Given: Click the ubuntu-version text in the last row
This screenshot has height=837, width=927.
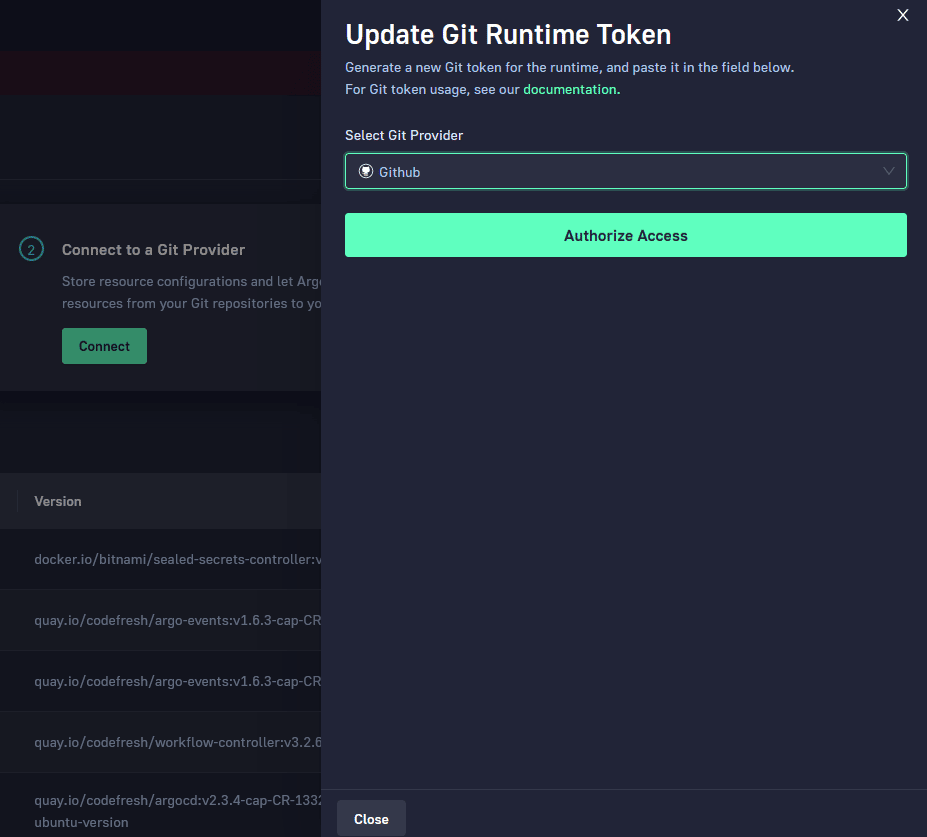Looking at the screenshot, I should pyautogui.click(x=80, y=822).
